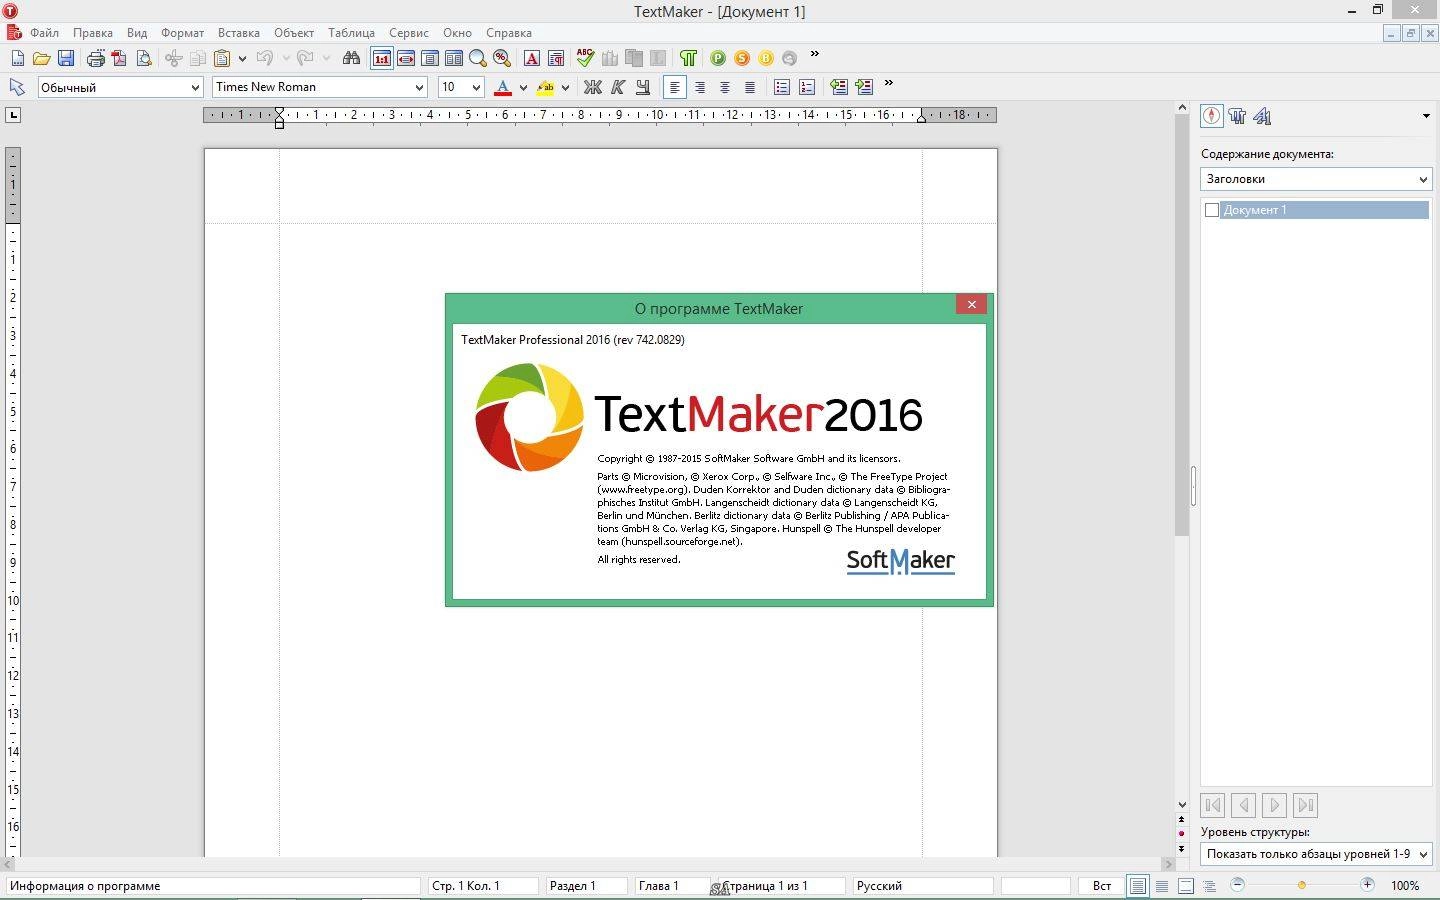The image size is (1440, 900).
Task: Open sidebar character styles panel
Action: (x=1262, y=116)
